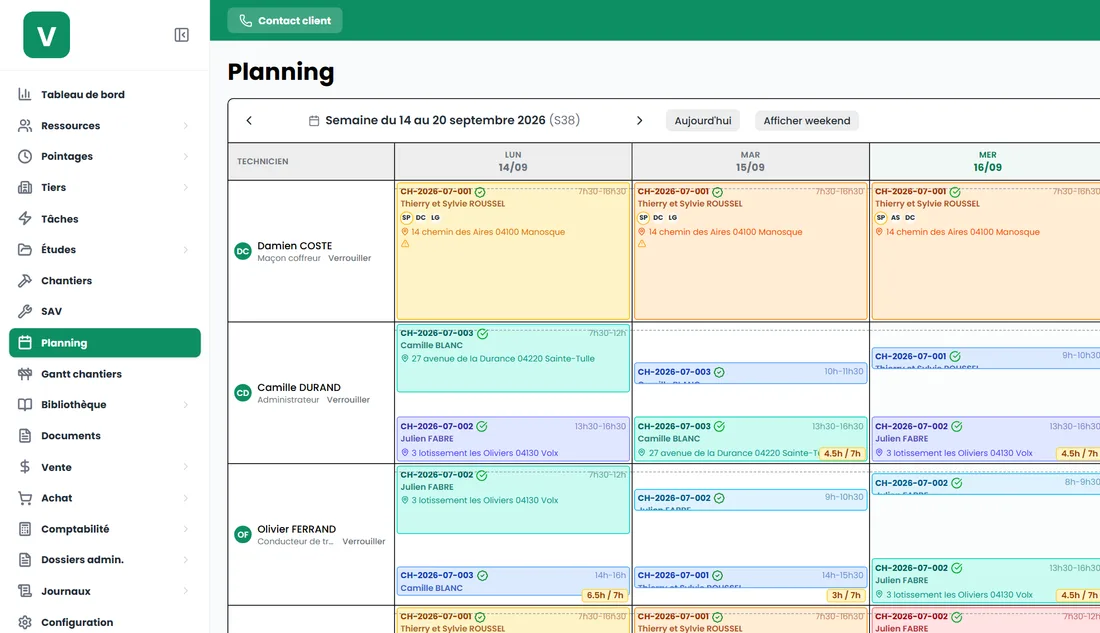Viewport: 1100px width, 633px height.
Task: Click the Vente dollar icon
Action: [x=25, y=467]
